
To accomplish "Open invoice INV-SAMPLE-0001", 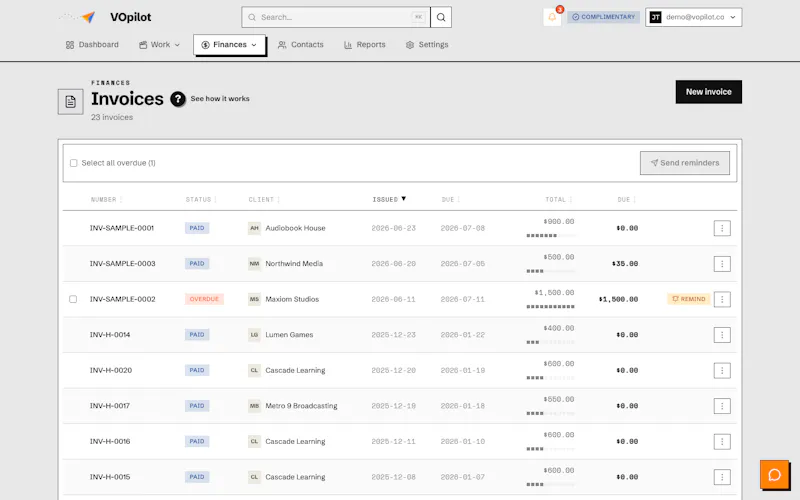I will [x=121, y=228].
